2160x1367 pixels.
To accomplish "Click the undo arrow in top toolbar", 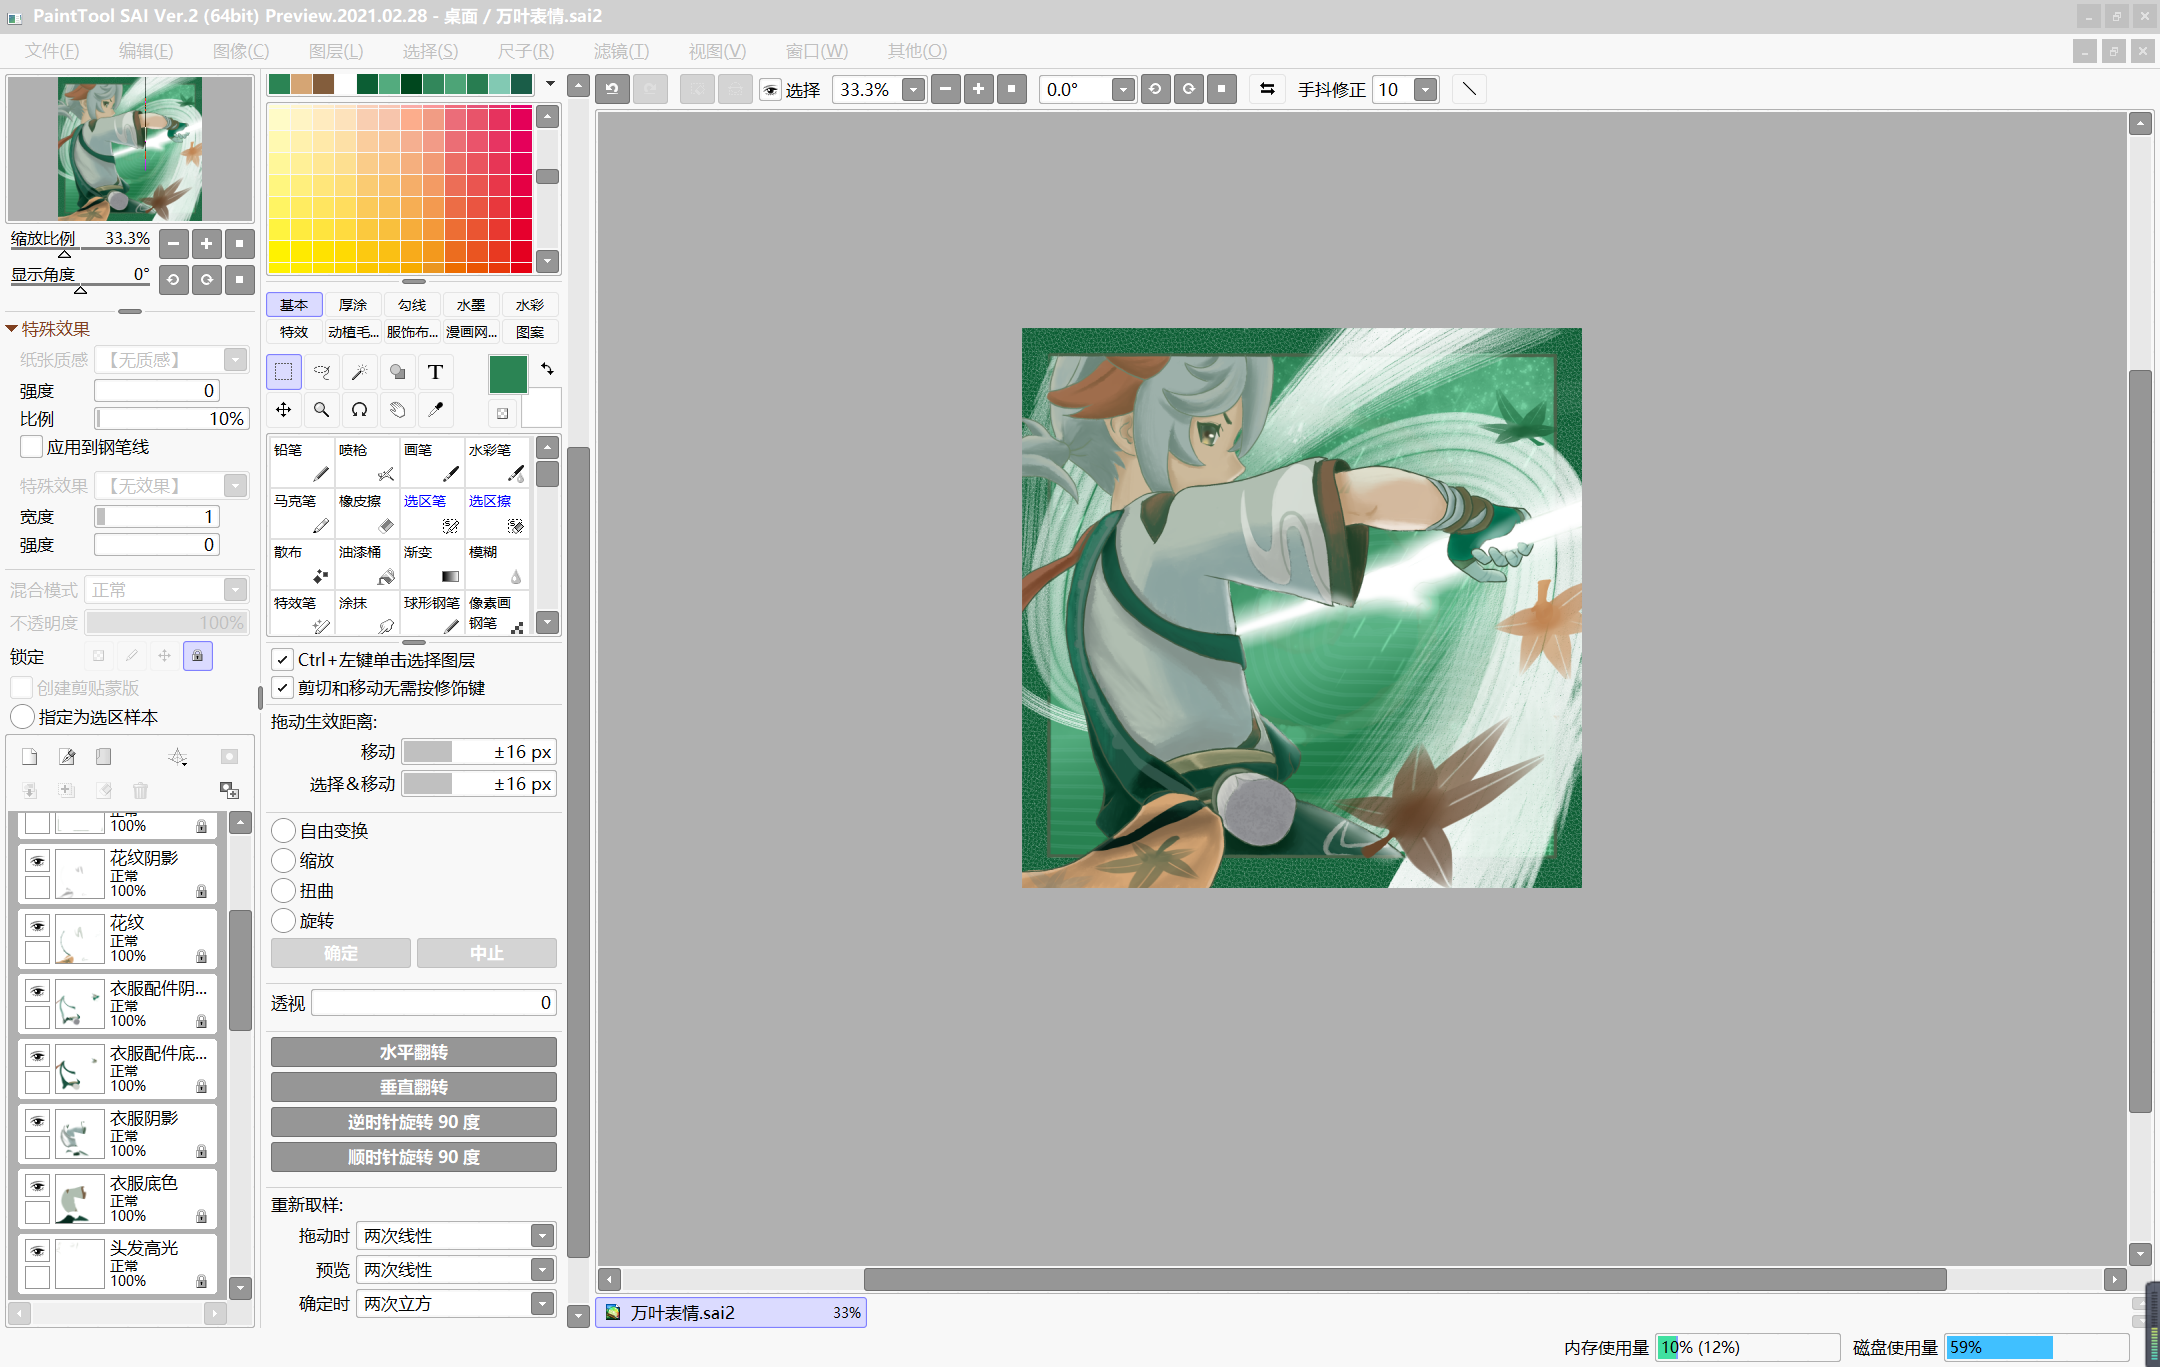I will [x=612, y=89].
